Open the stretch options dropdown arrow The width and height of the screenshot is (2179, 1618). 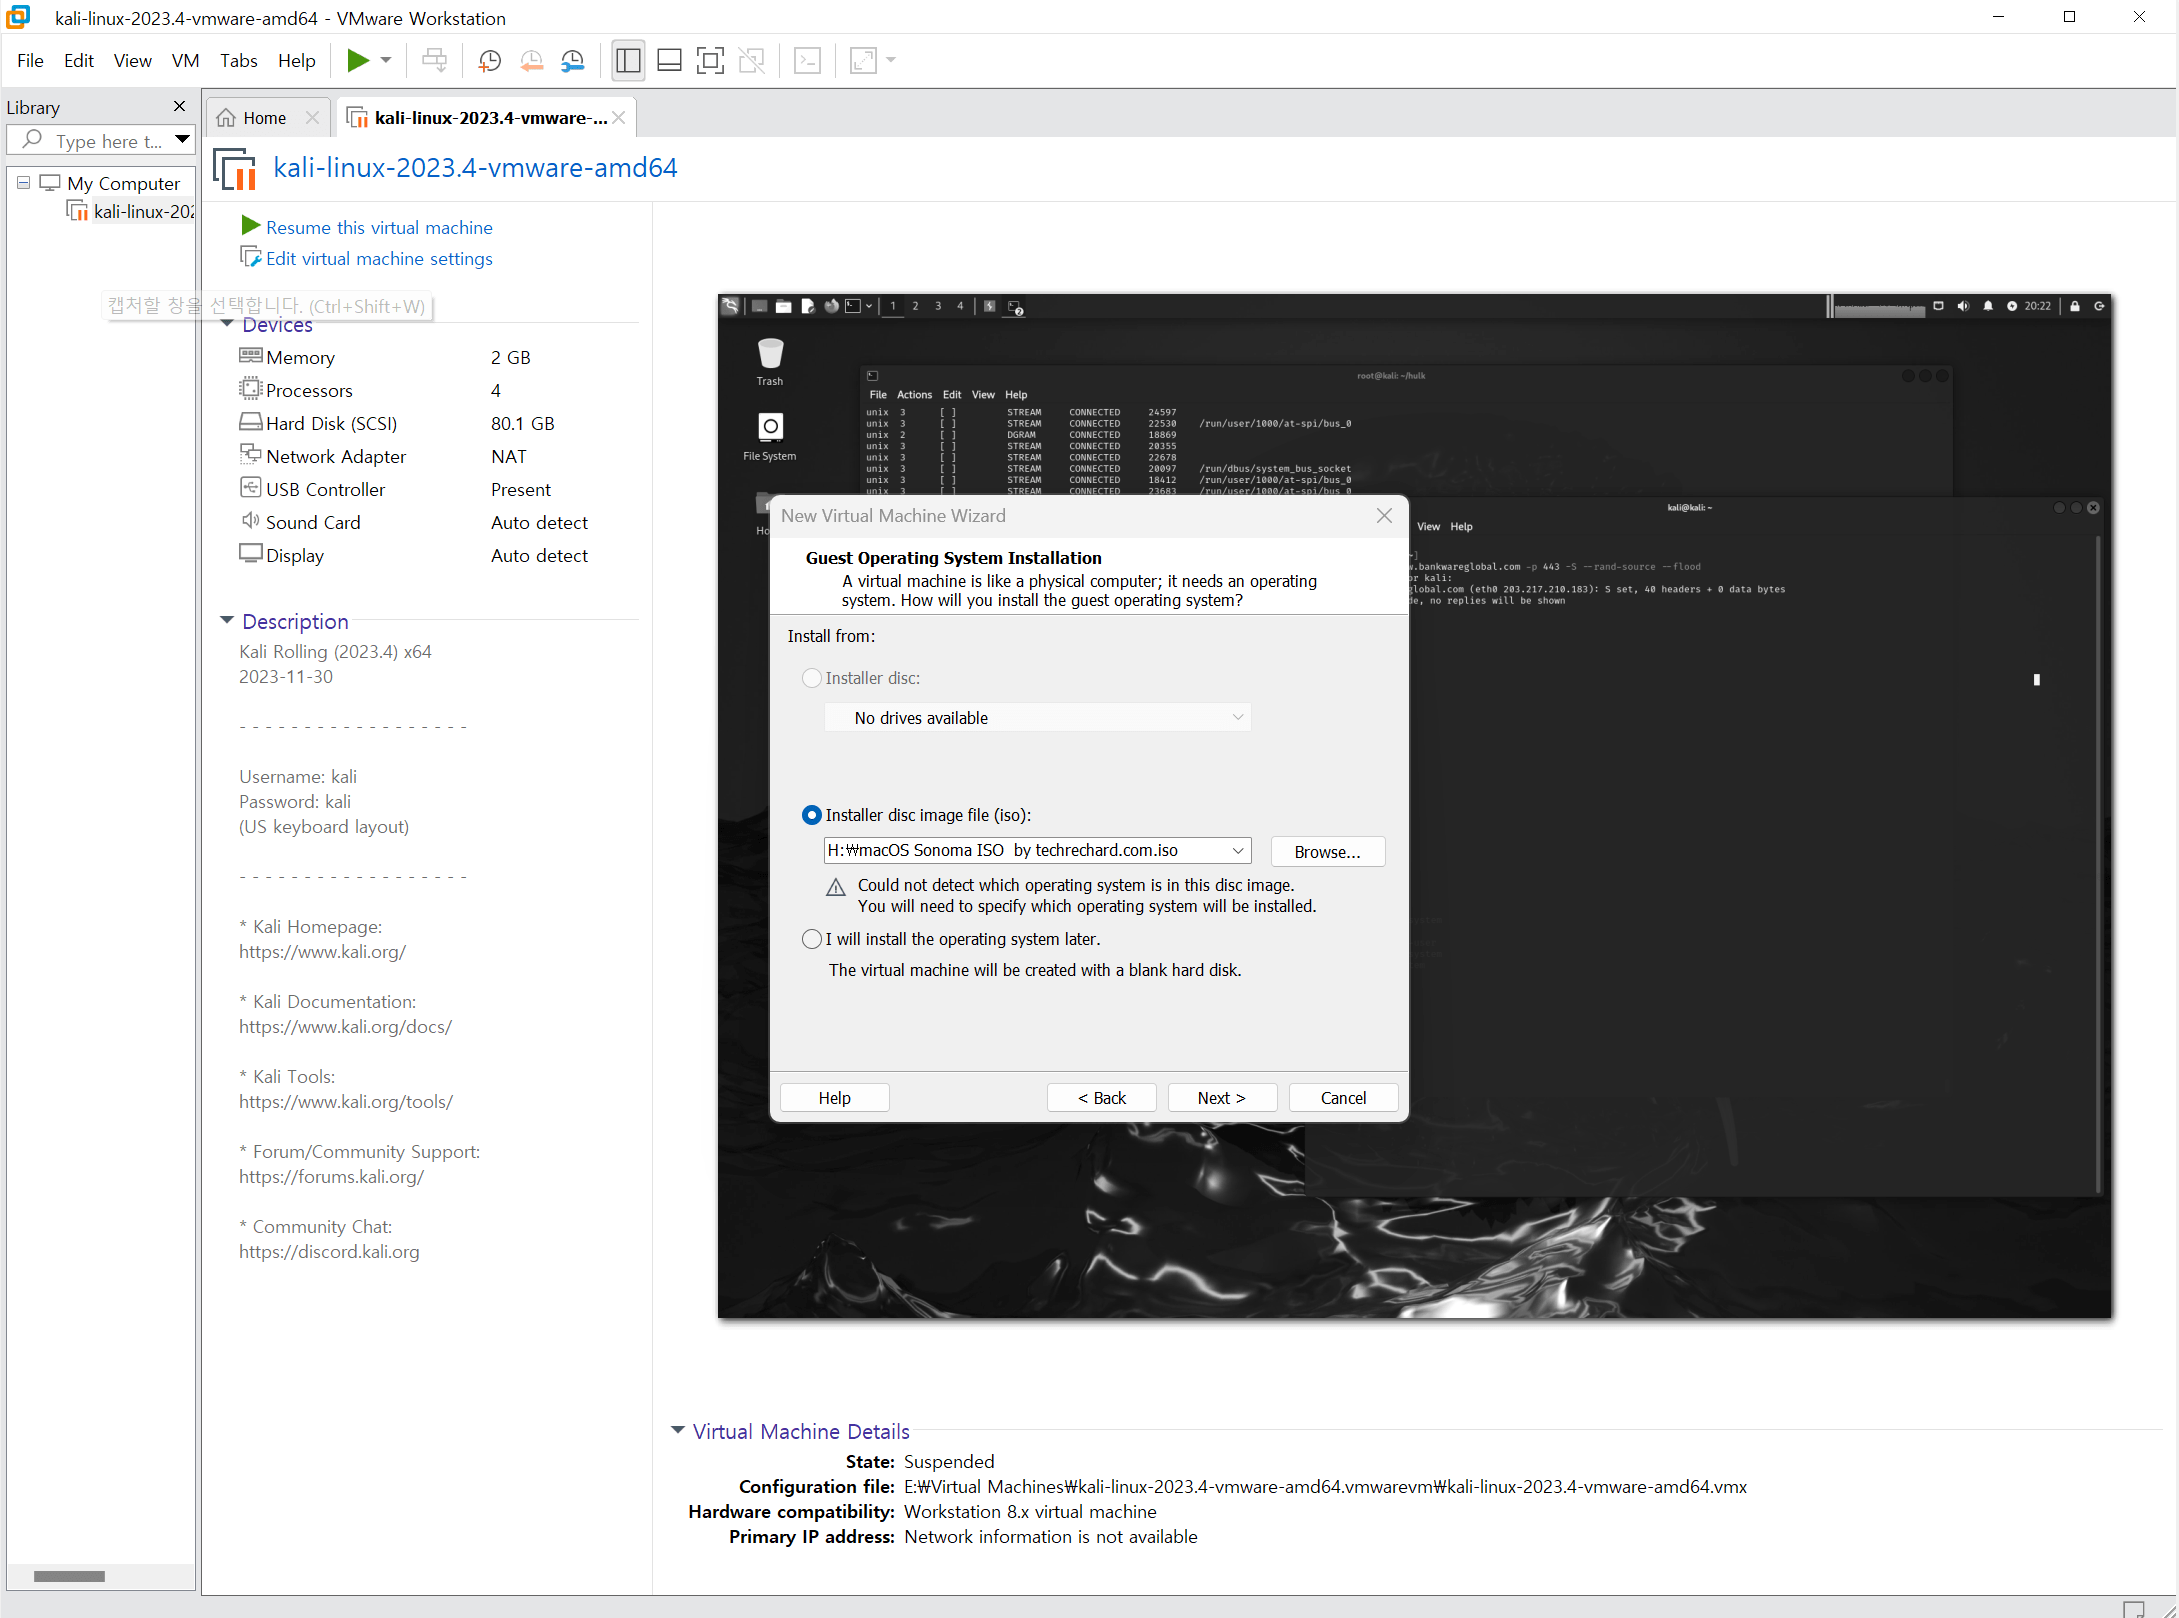point(891,61)
